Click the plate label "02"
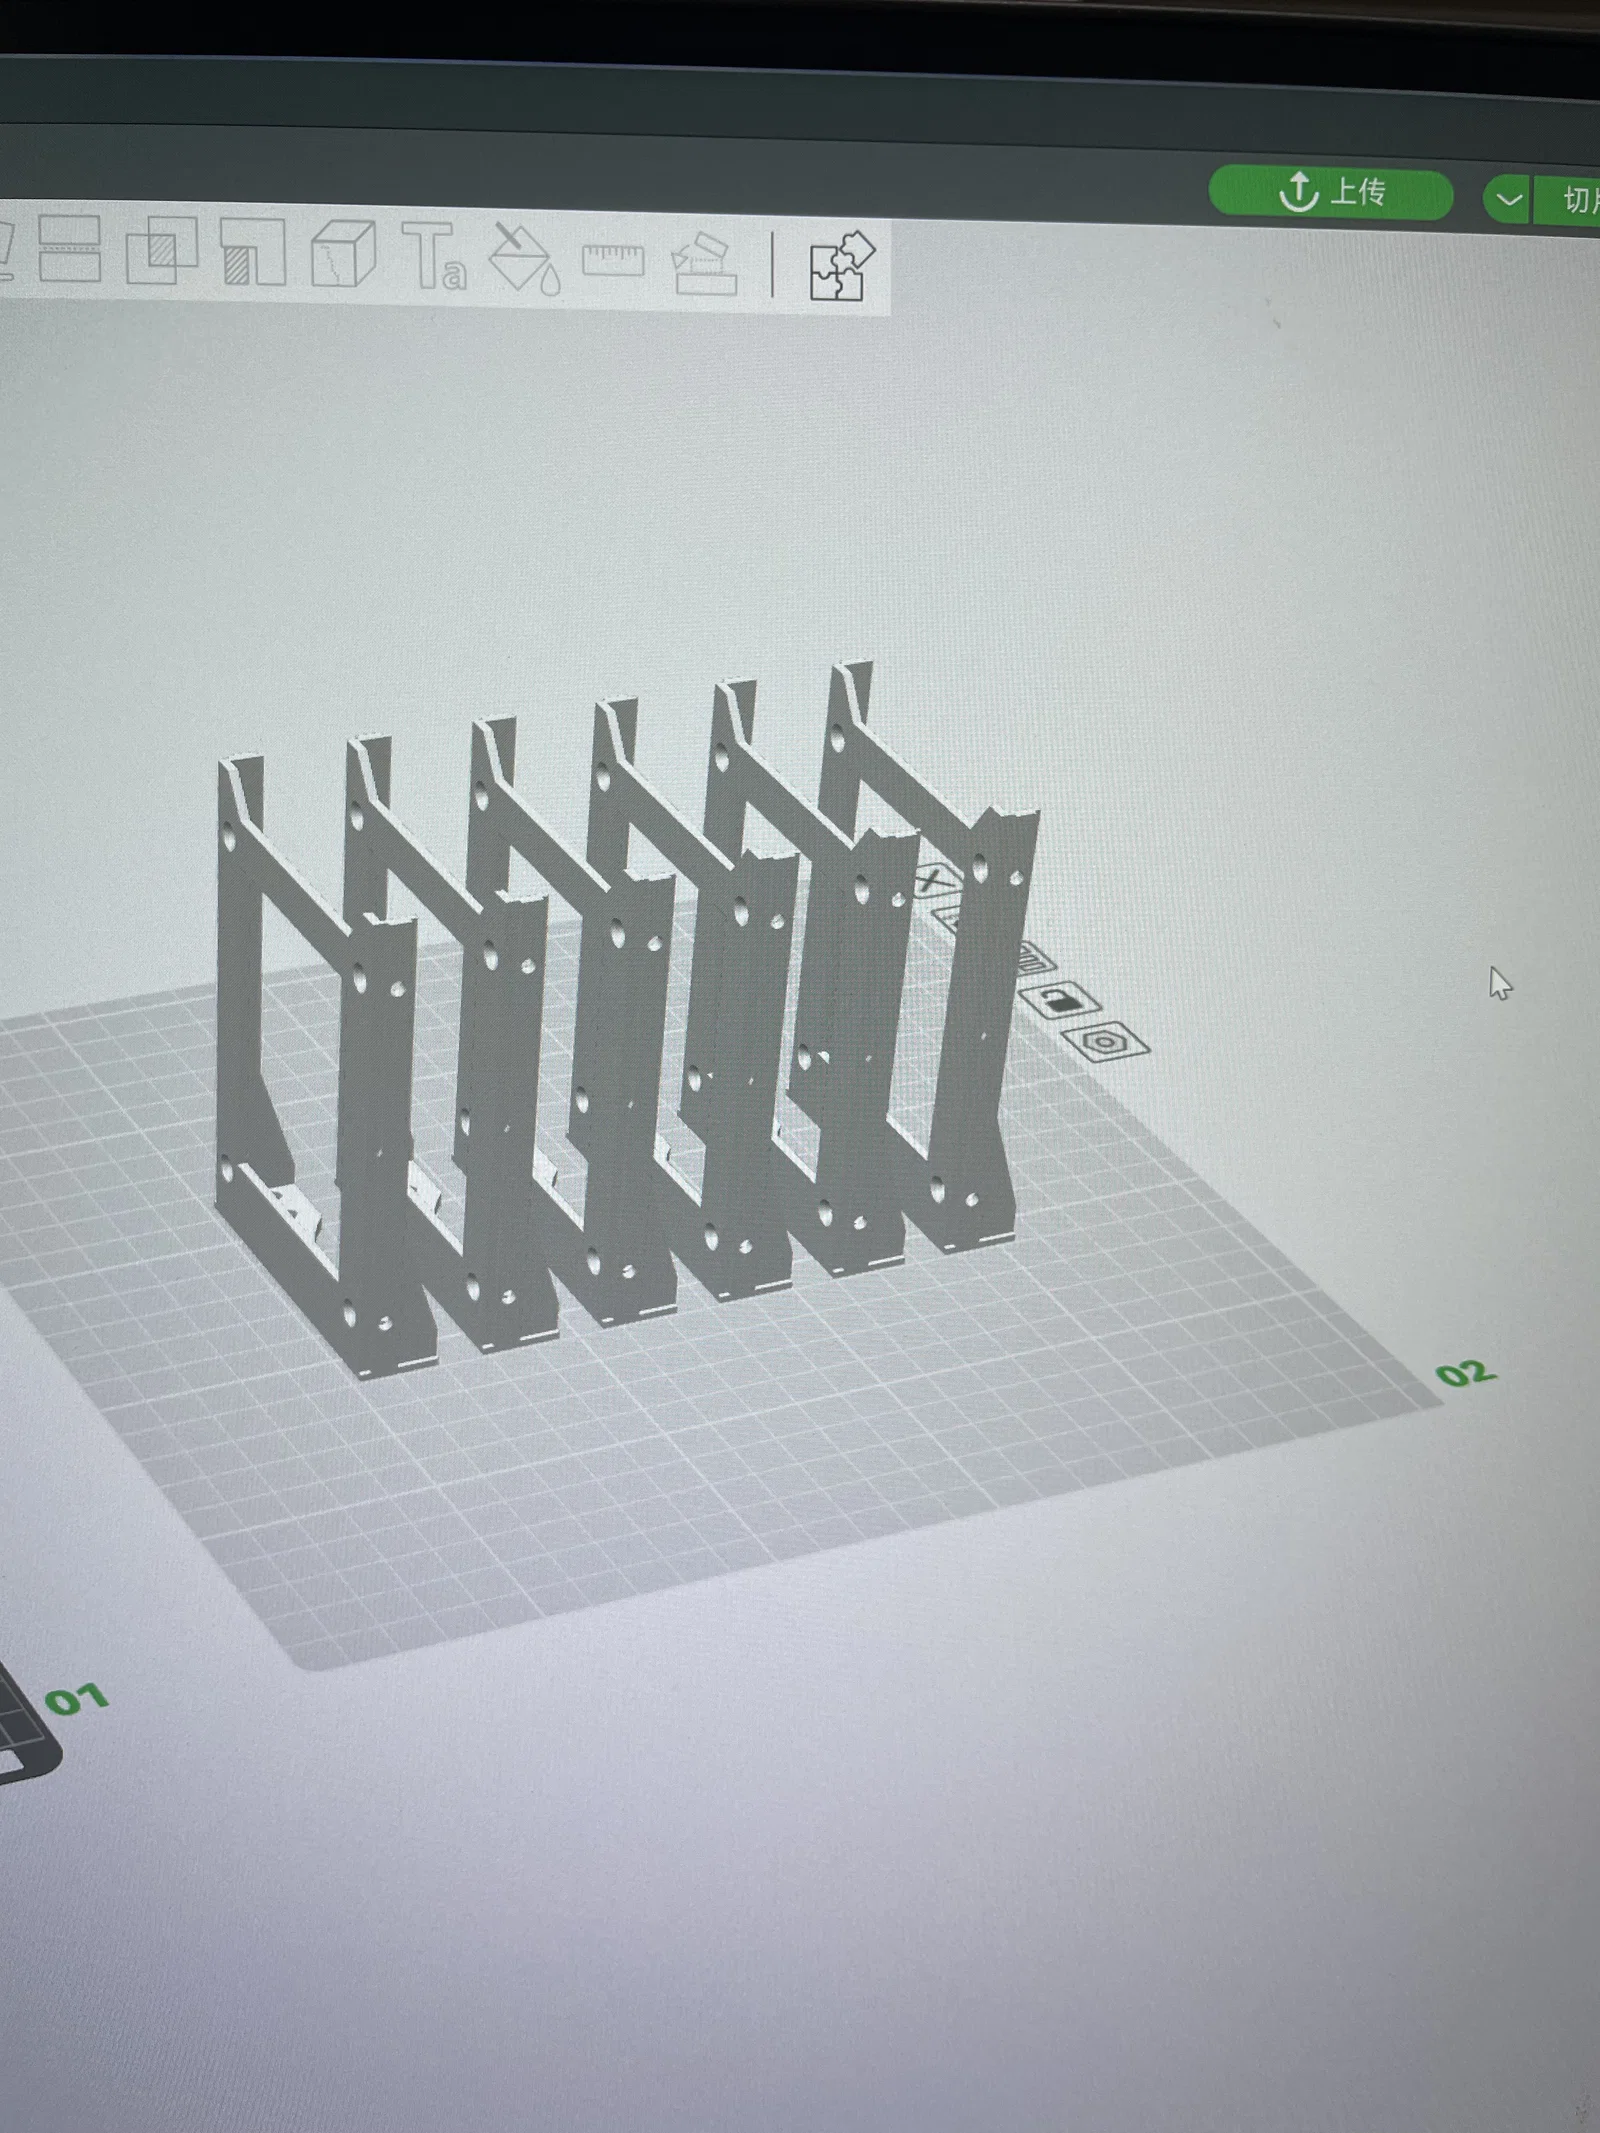Image resolution: width=1600 pixels, height=2133 pixels. [1466, 1373]
